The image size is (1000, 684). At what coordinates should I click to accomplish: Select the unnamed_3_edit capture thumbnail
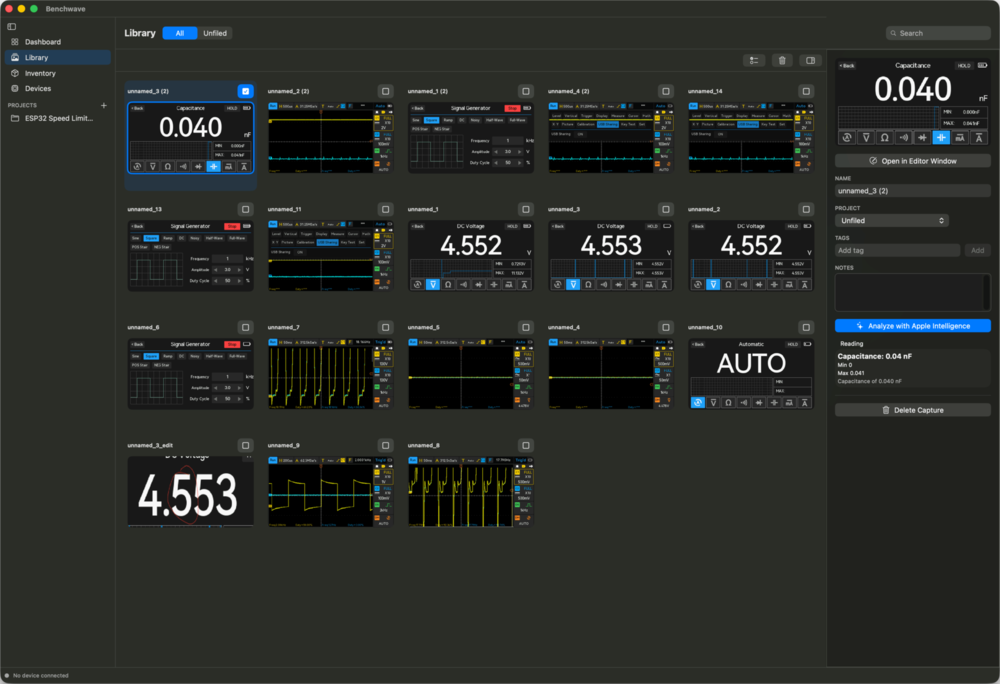coord(191,491)
